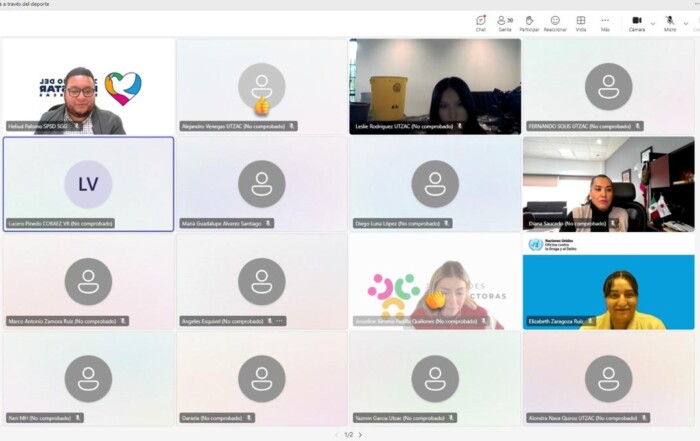The height and width of the screenshot is (441, 700).
Task: Click muted mic icon on Yazmin Garcia tile
Action: [x=451, y=418]
